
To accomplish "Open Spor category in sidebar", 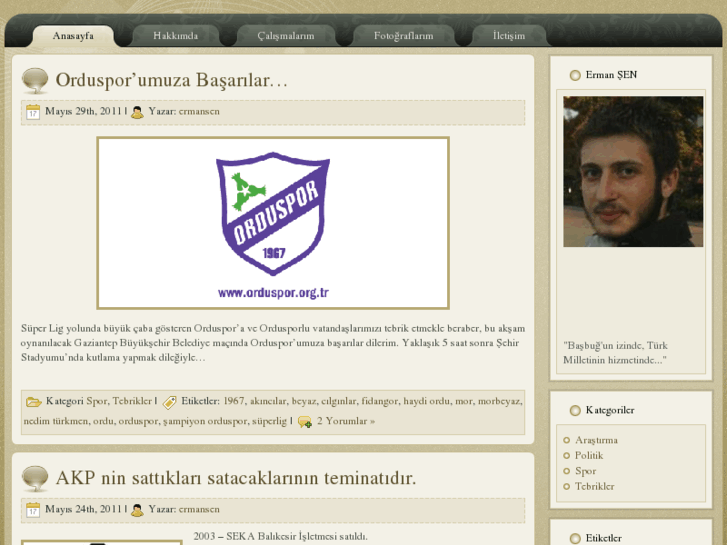I will (586, 471).
